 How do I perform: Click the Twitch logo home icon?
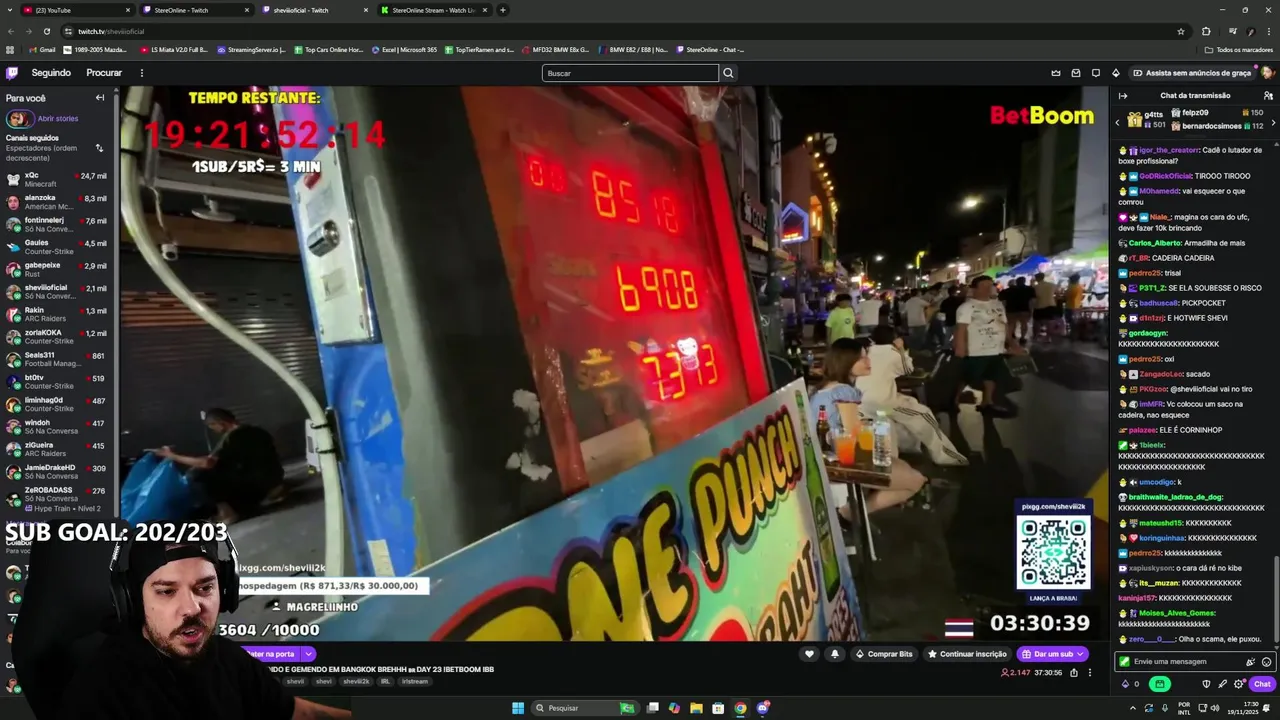(12, 73)
